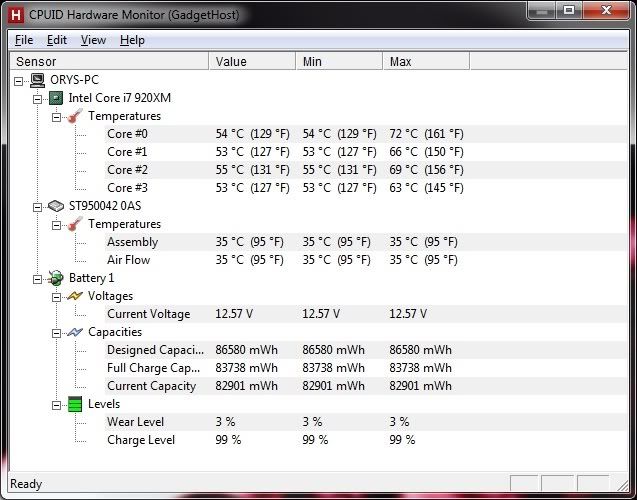Select the Core #3 row
This screenshot has width=637, height=500.
365,188
